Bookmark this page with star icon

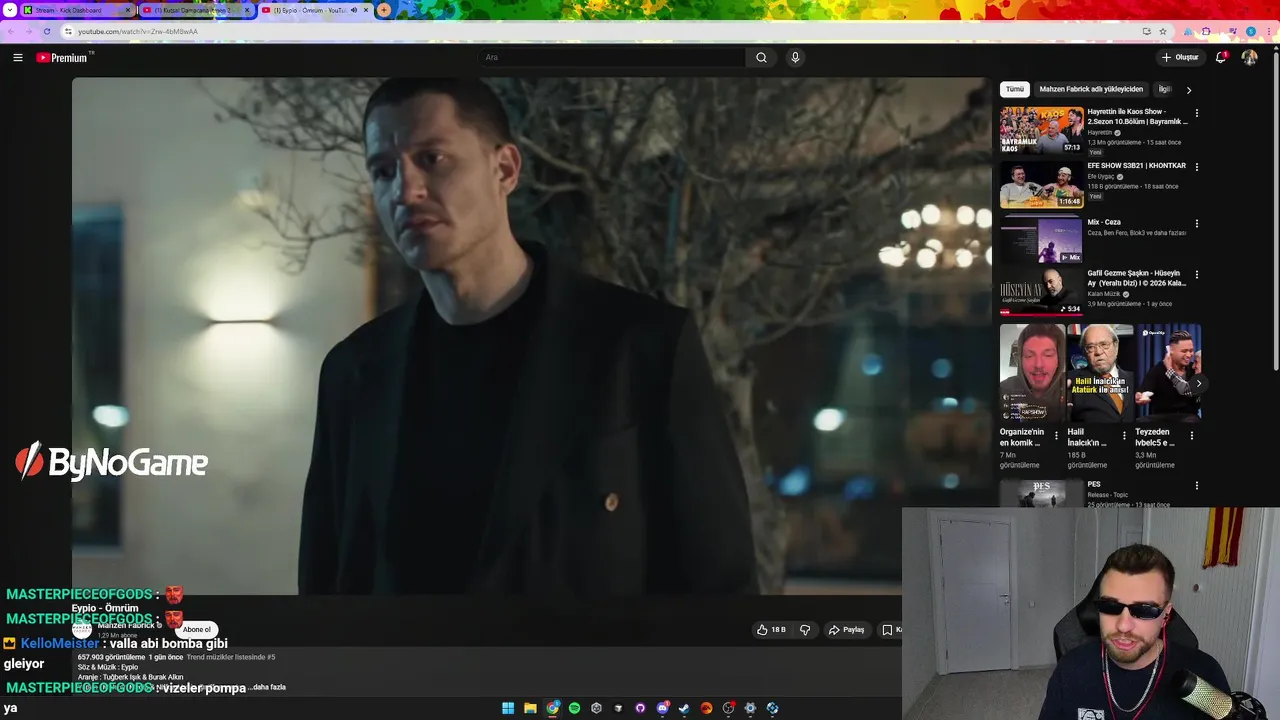pos(1163,31)
